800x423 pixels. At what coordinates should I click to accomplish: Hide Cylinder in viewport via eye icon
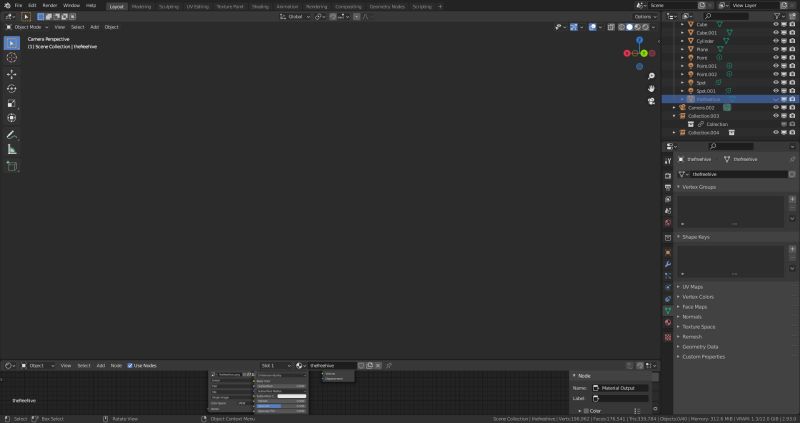pos(776,41)
